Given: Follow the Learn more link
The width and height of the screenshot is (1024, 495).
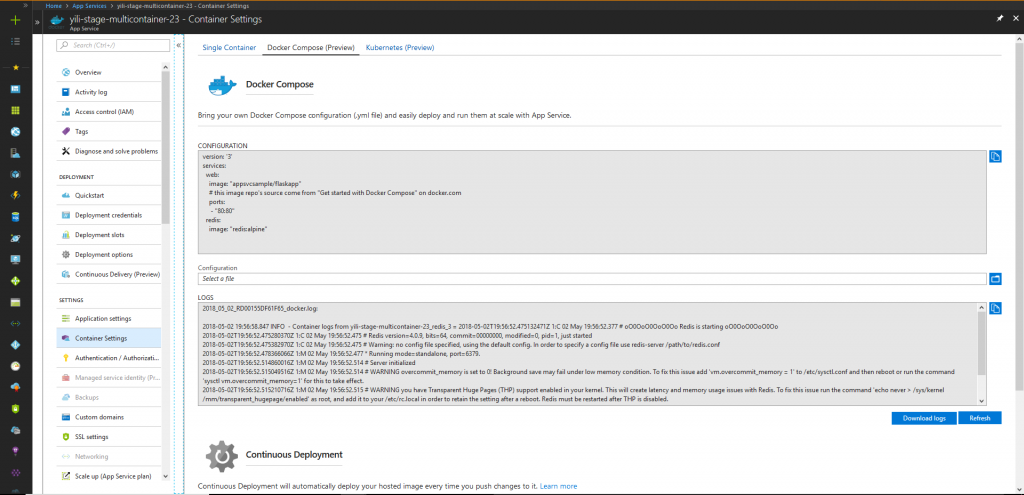Looking at the screenshot, I should [558, 486].
